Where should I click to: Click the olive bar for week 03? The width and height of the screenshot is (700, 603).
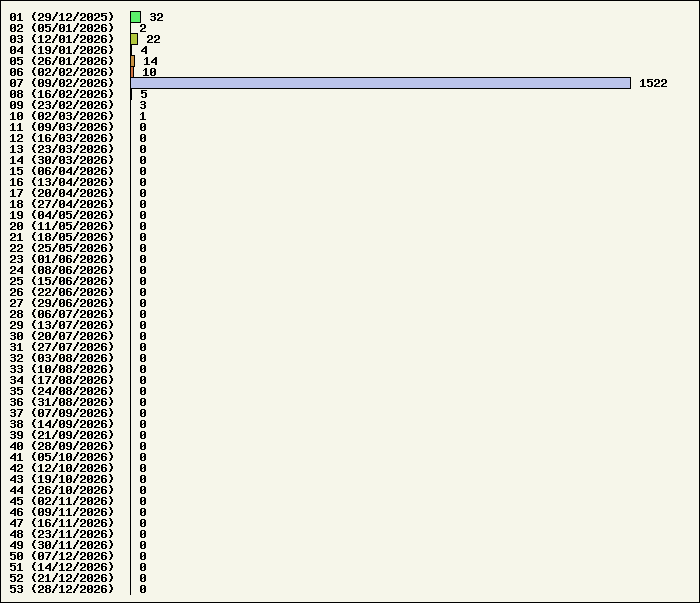pyautogui.click(x=134, y=39)
